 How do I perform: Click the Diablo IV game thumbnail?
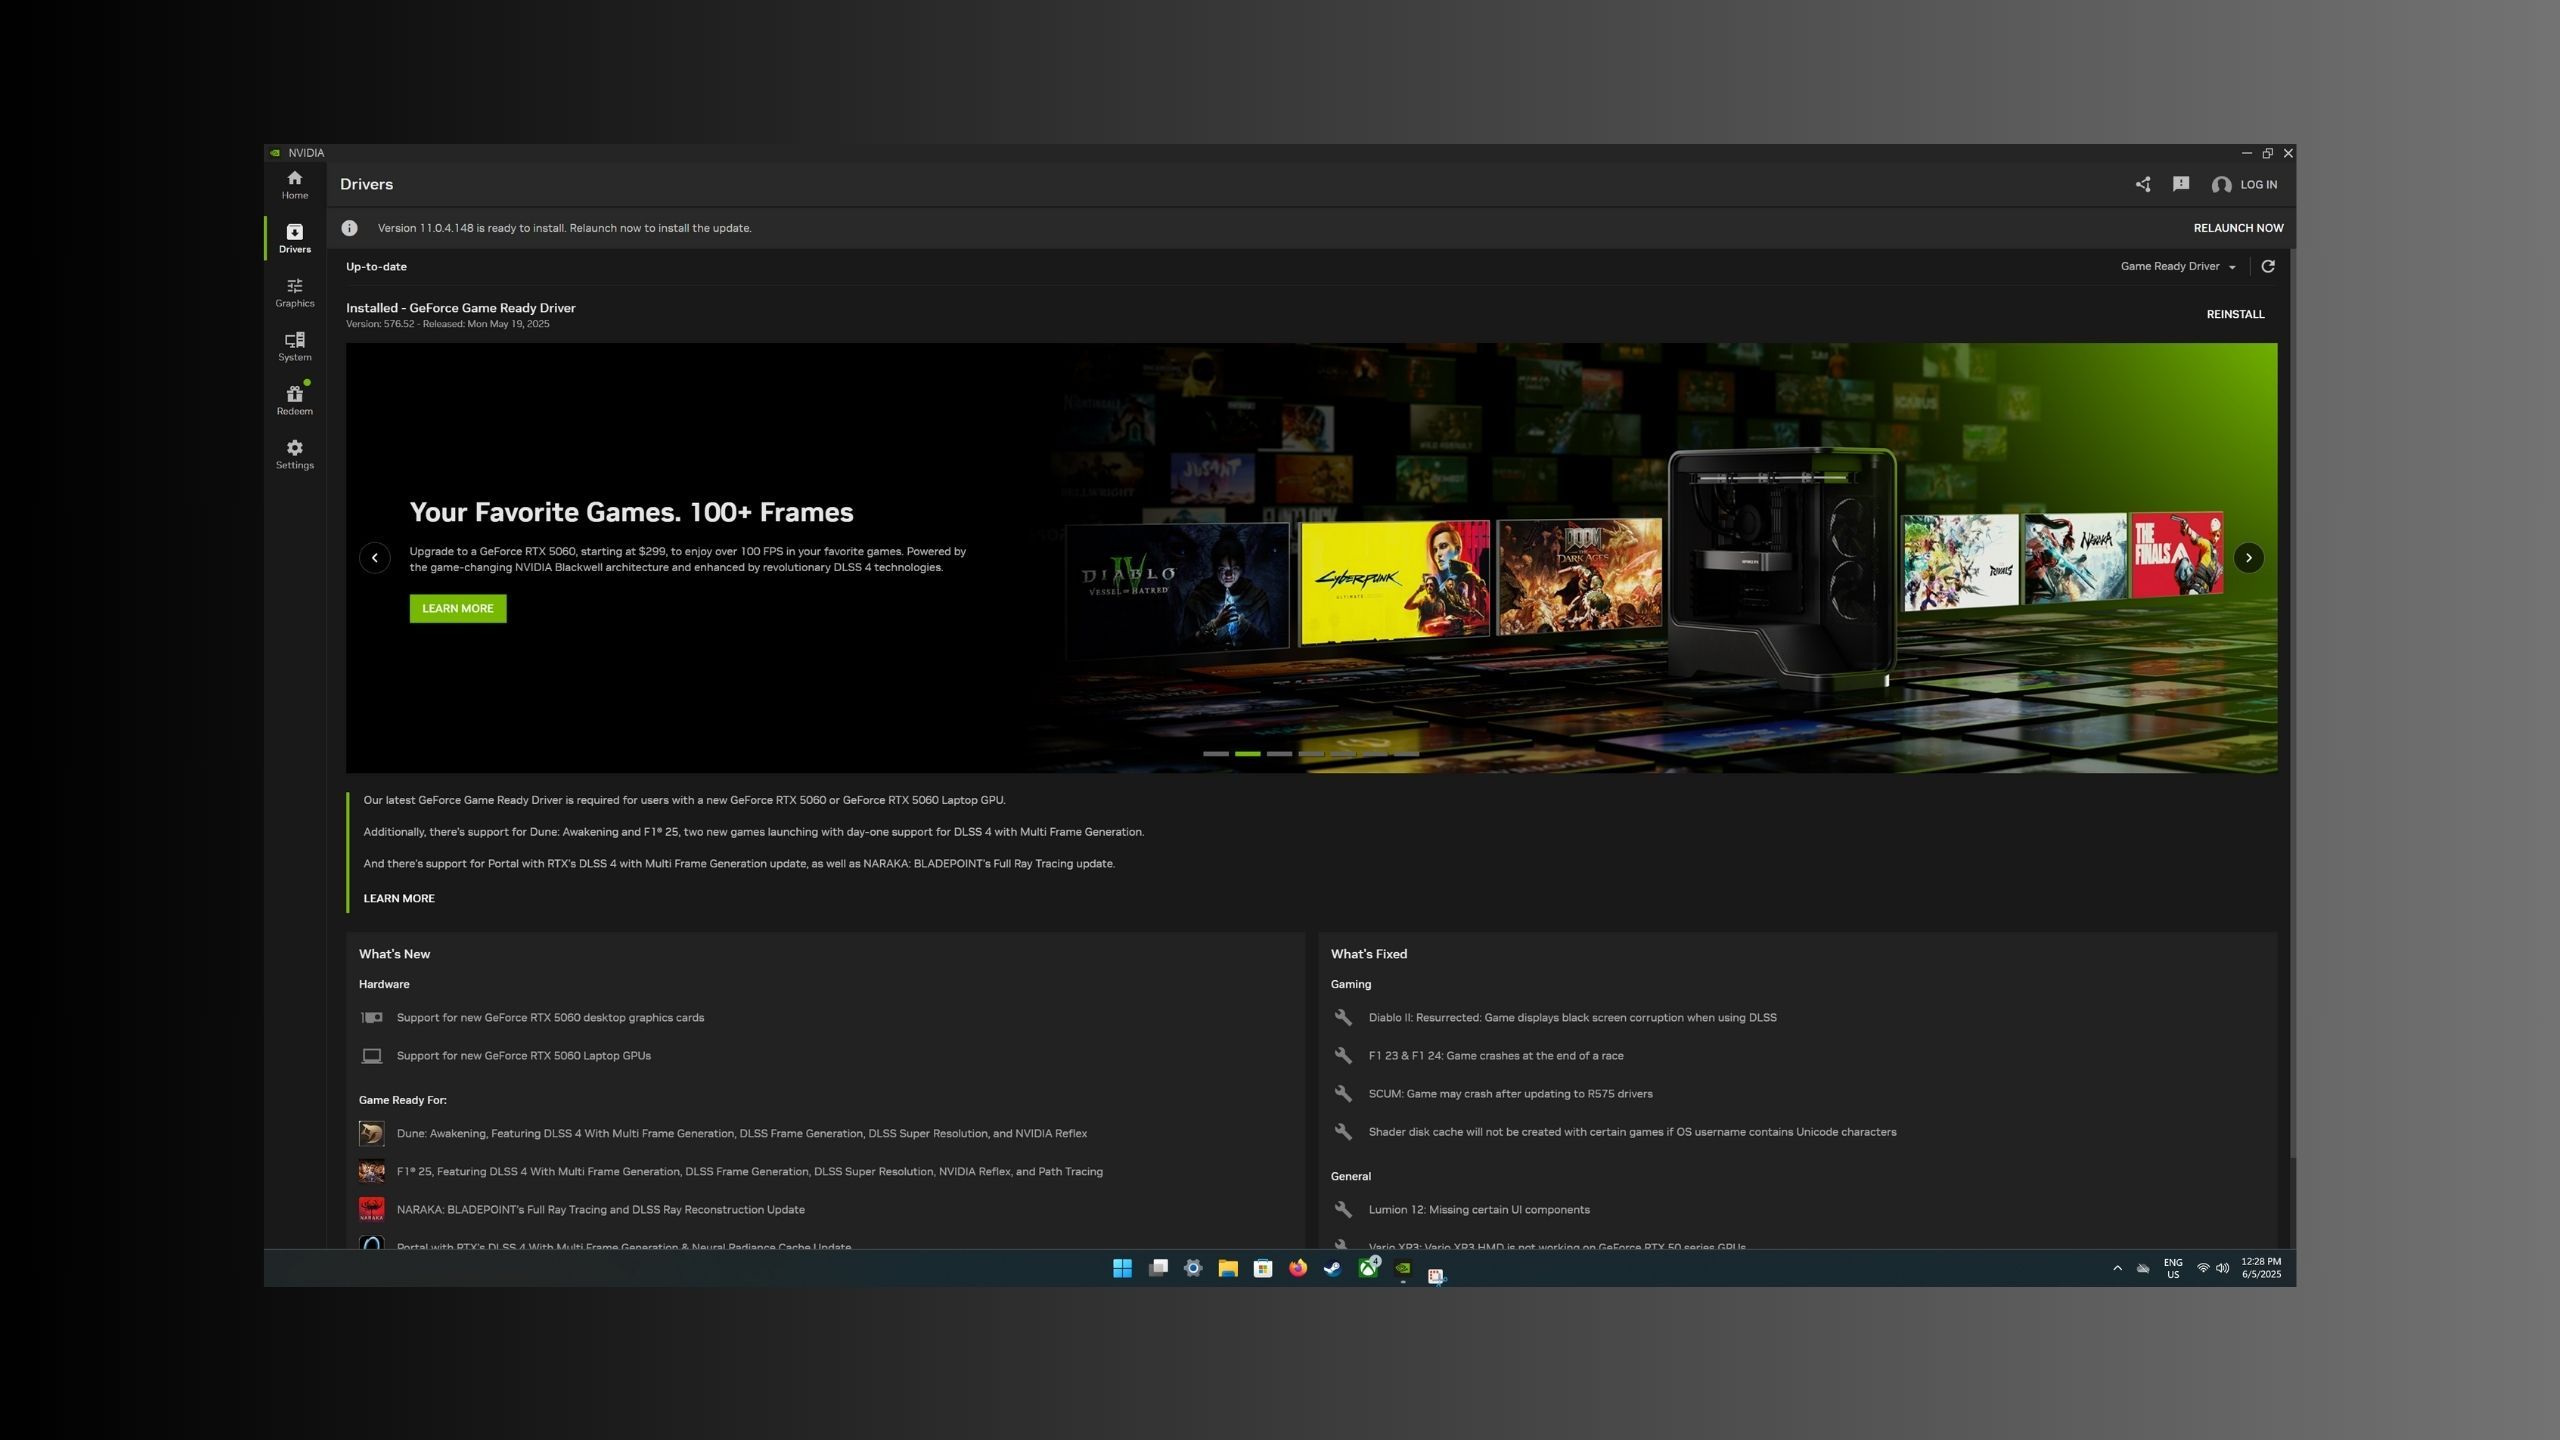[x=1177, y=590]
